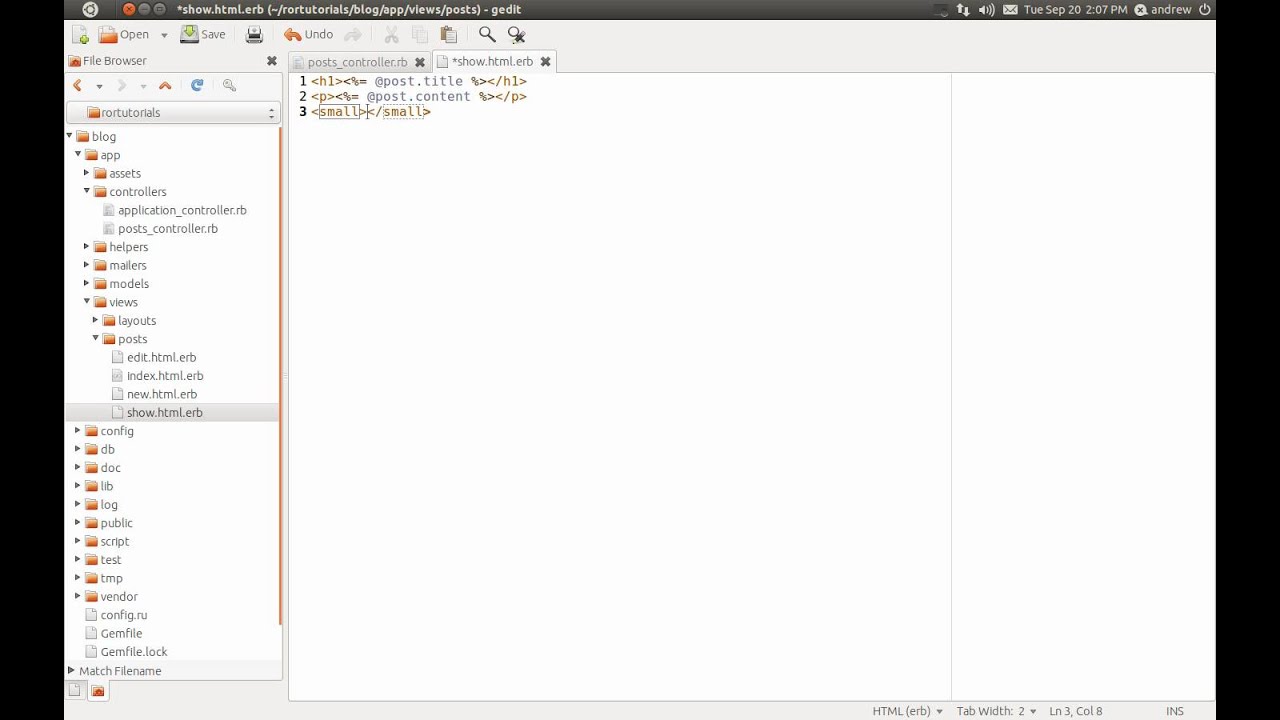
Task: Click the Cut scissors icon
Action: click(391, 34)
